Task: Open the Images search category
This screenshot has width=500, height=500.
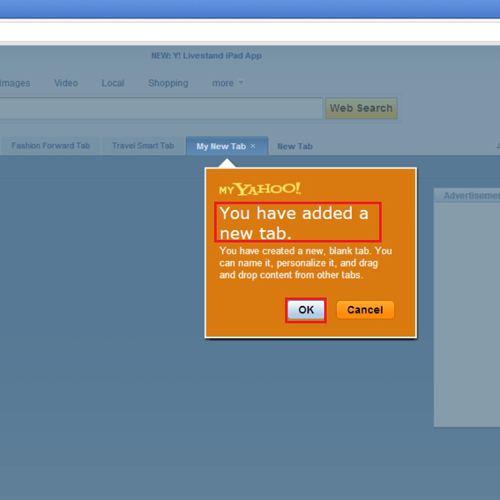Action: pos(15,83)
